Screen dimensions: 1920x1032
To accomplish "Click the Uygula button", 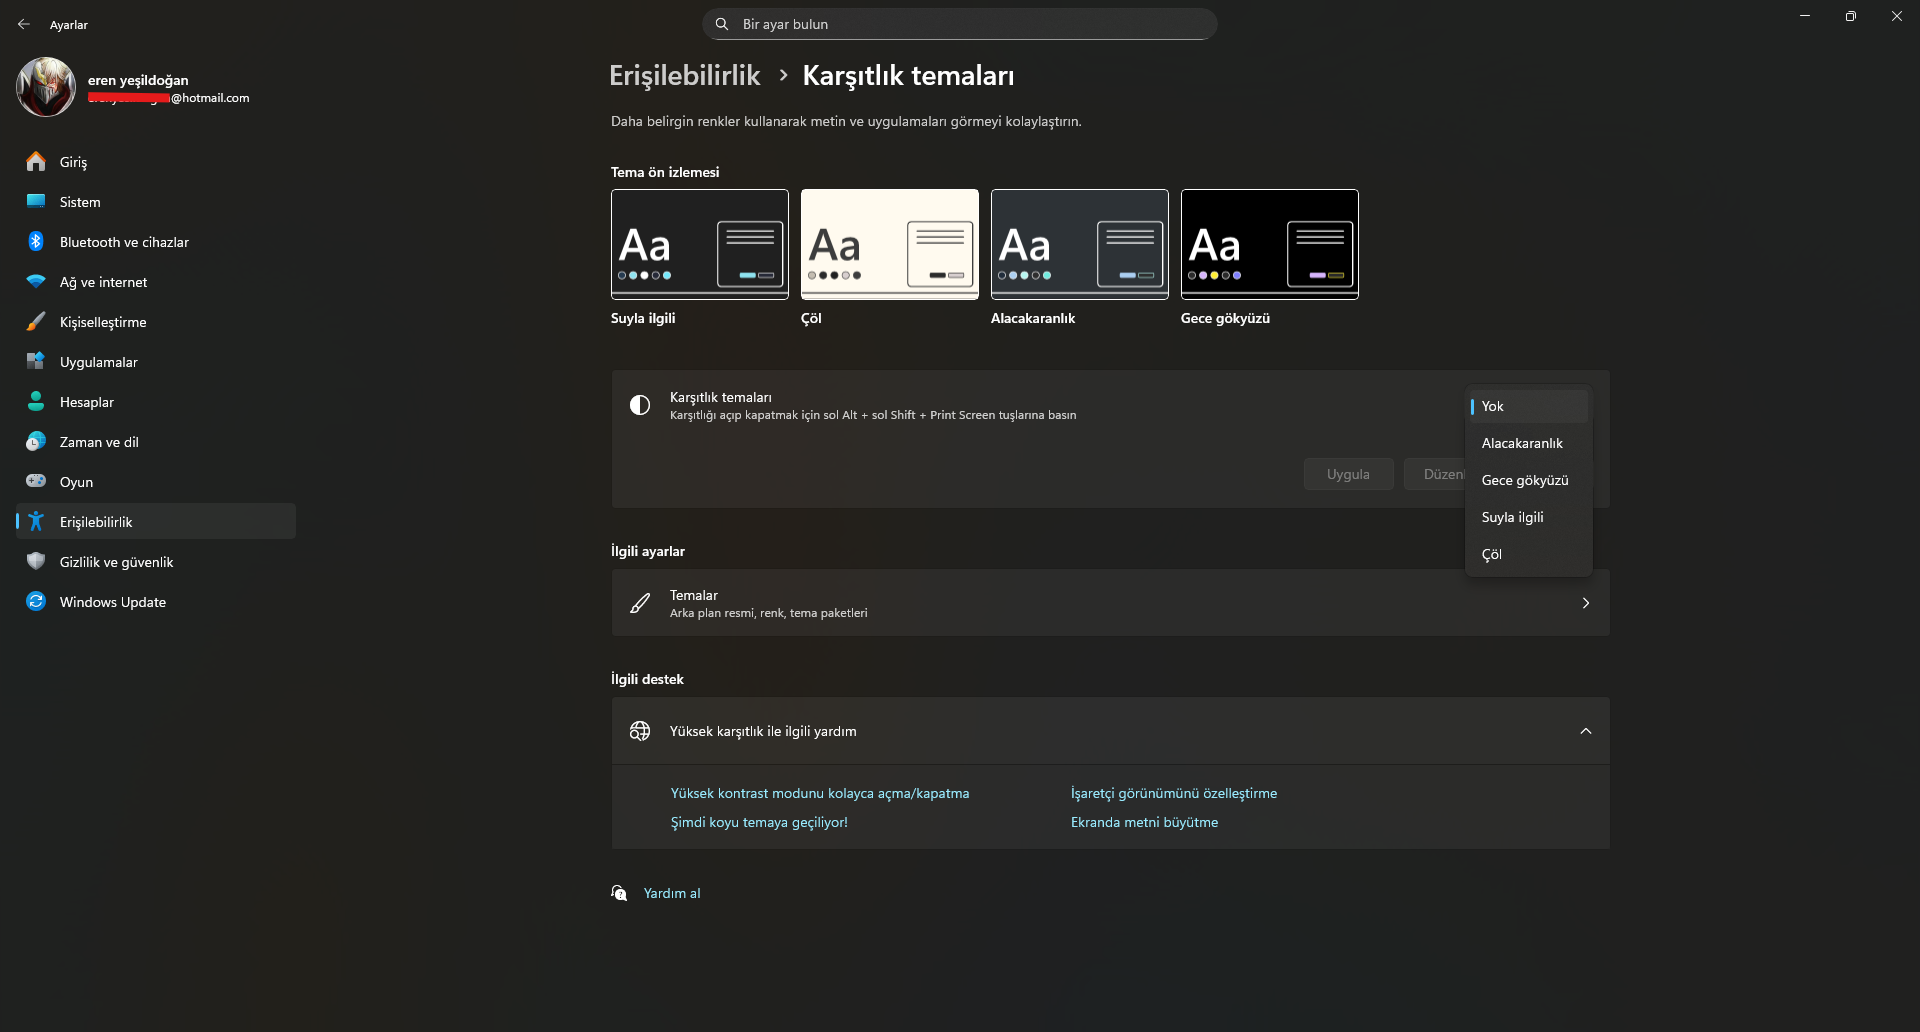I will point(1348,474).
